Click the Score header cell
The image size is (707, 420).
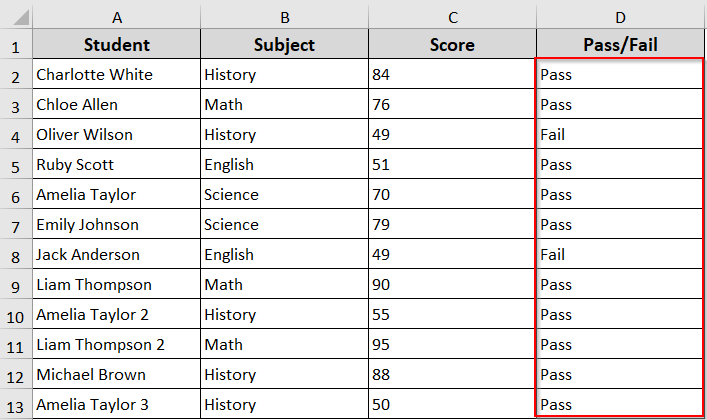(x=452, y=45)
